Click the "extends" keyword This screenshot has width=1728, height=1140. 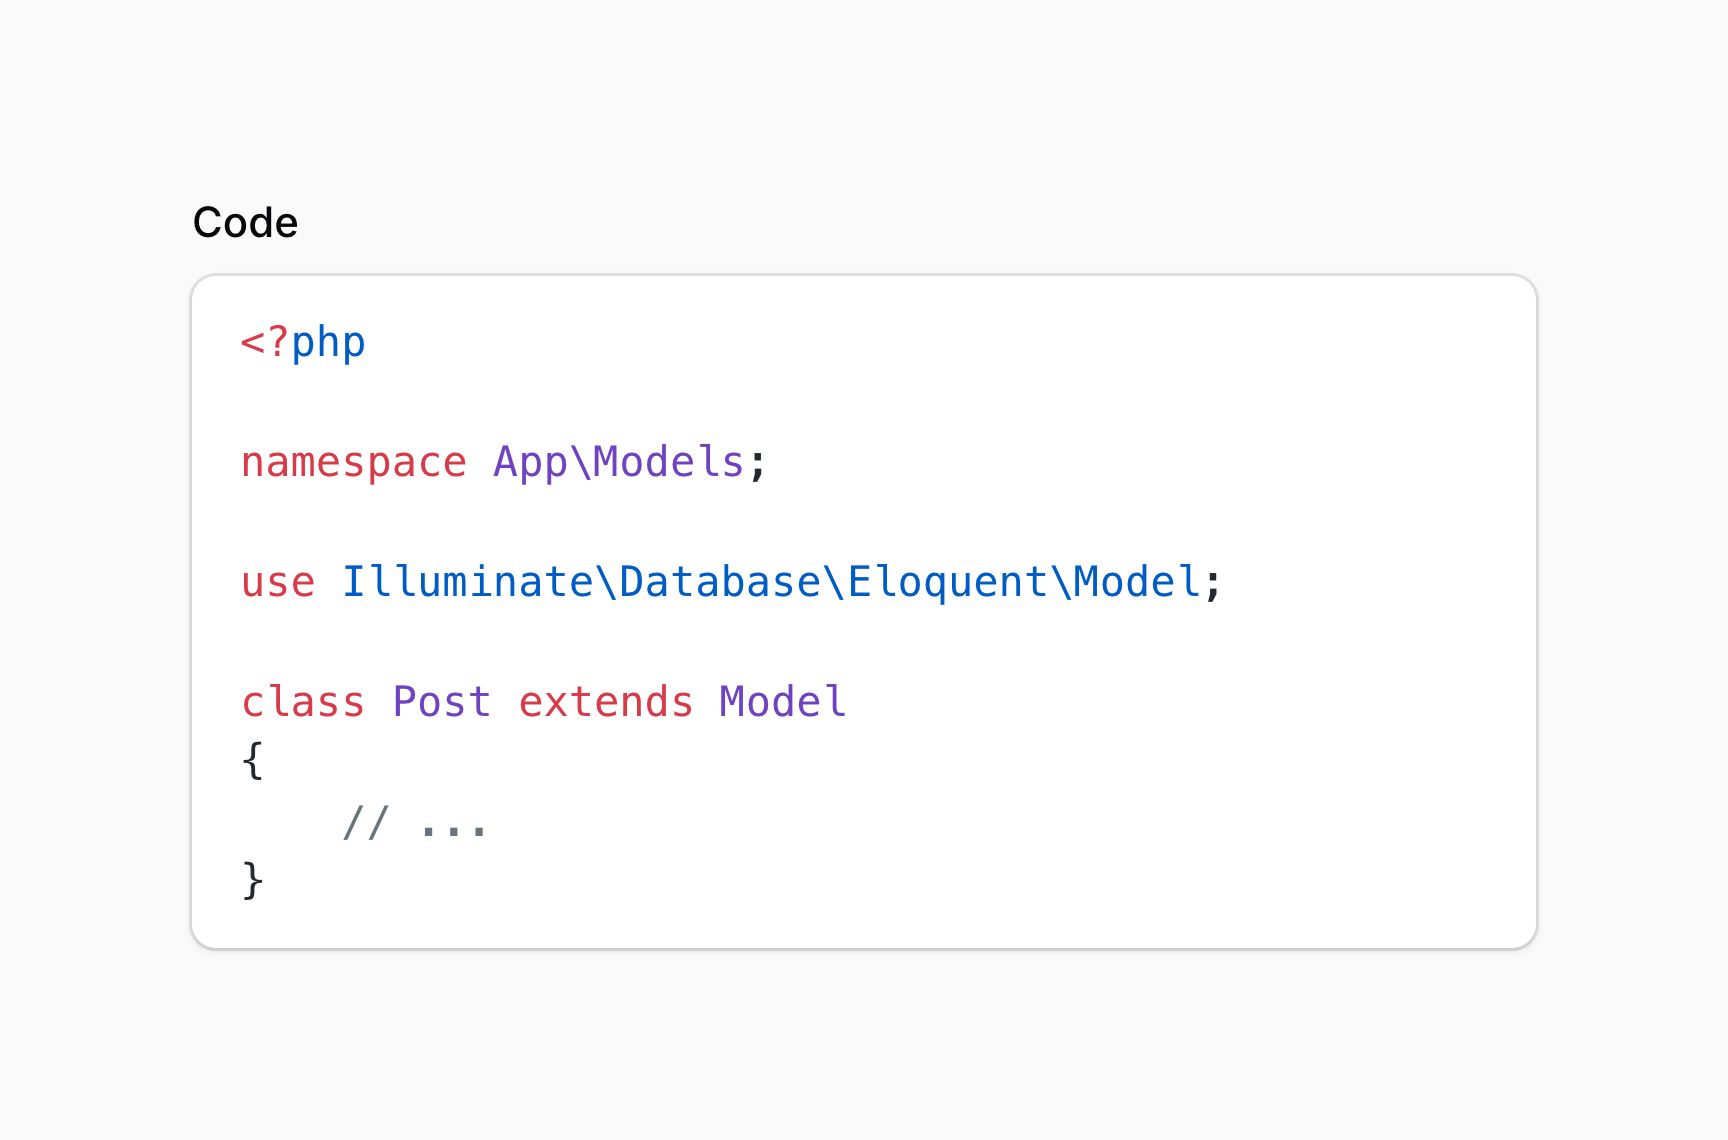pos(606,702)
